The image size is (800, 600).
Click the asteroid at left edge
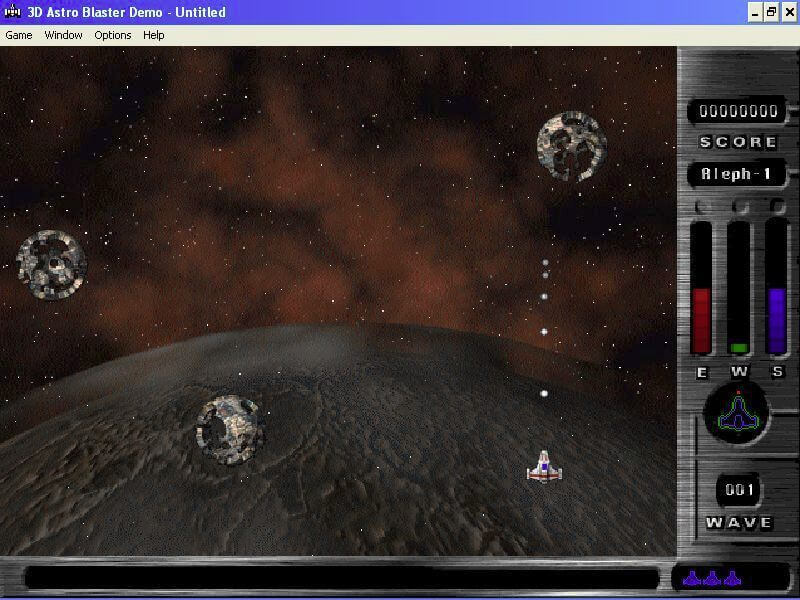click(x=52, y=264)
